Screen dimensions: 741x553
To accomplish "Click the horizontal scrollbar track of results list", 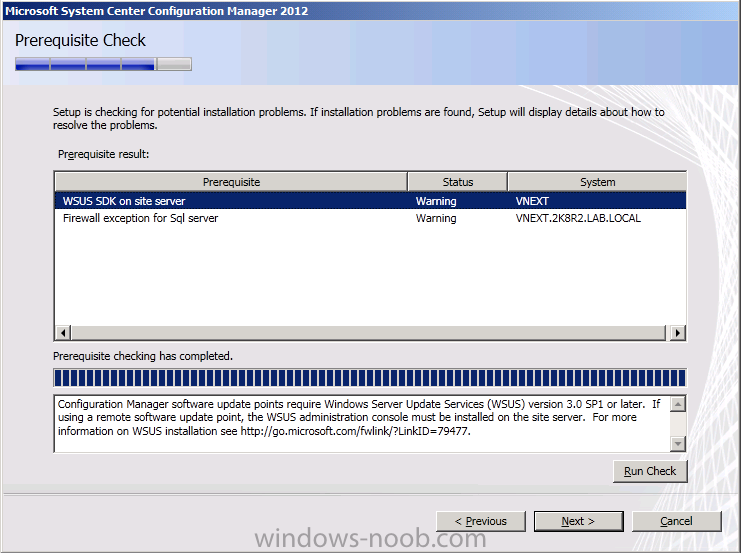I will click(368, 333).
